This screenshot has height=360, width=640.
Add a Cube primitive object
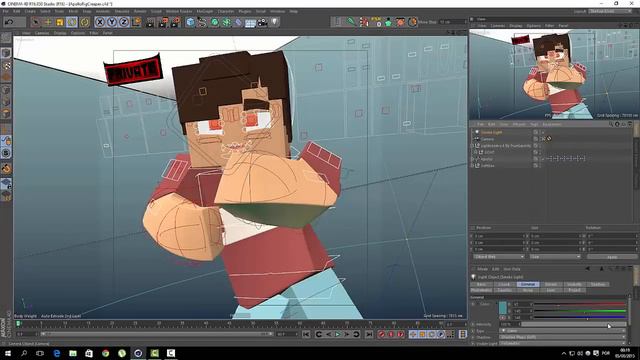pos(190,22)
